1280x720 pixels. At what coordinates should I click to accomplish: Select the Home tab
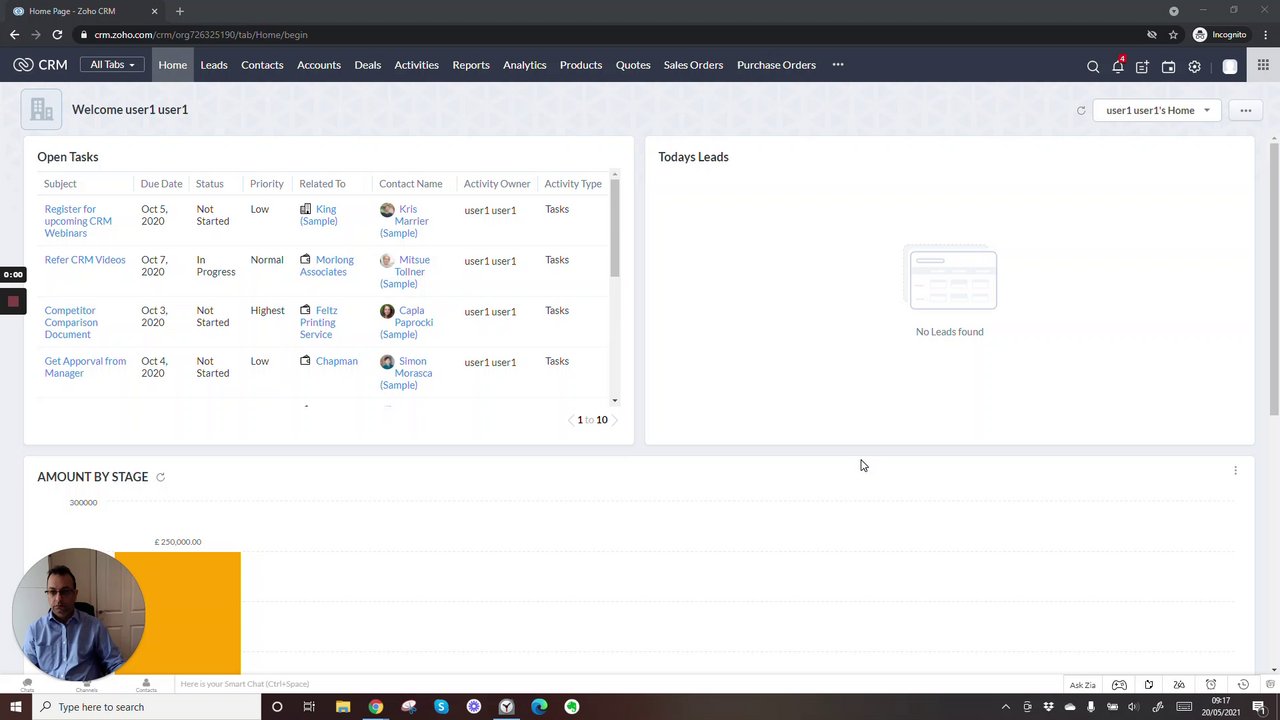[x=172, y=65]
